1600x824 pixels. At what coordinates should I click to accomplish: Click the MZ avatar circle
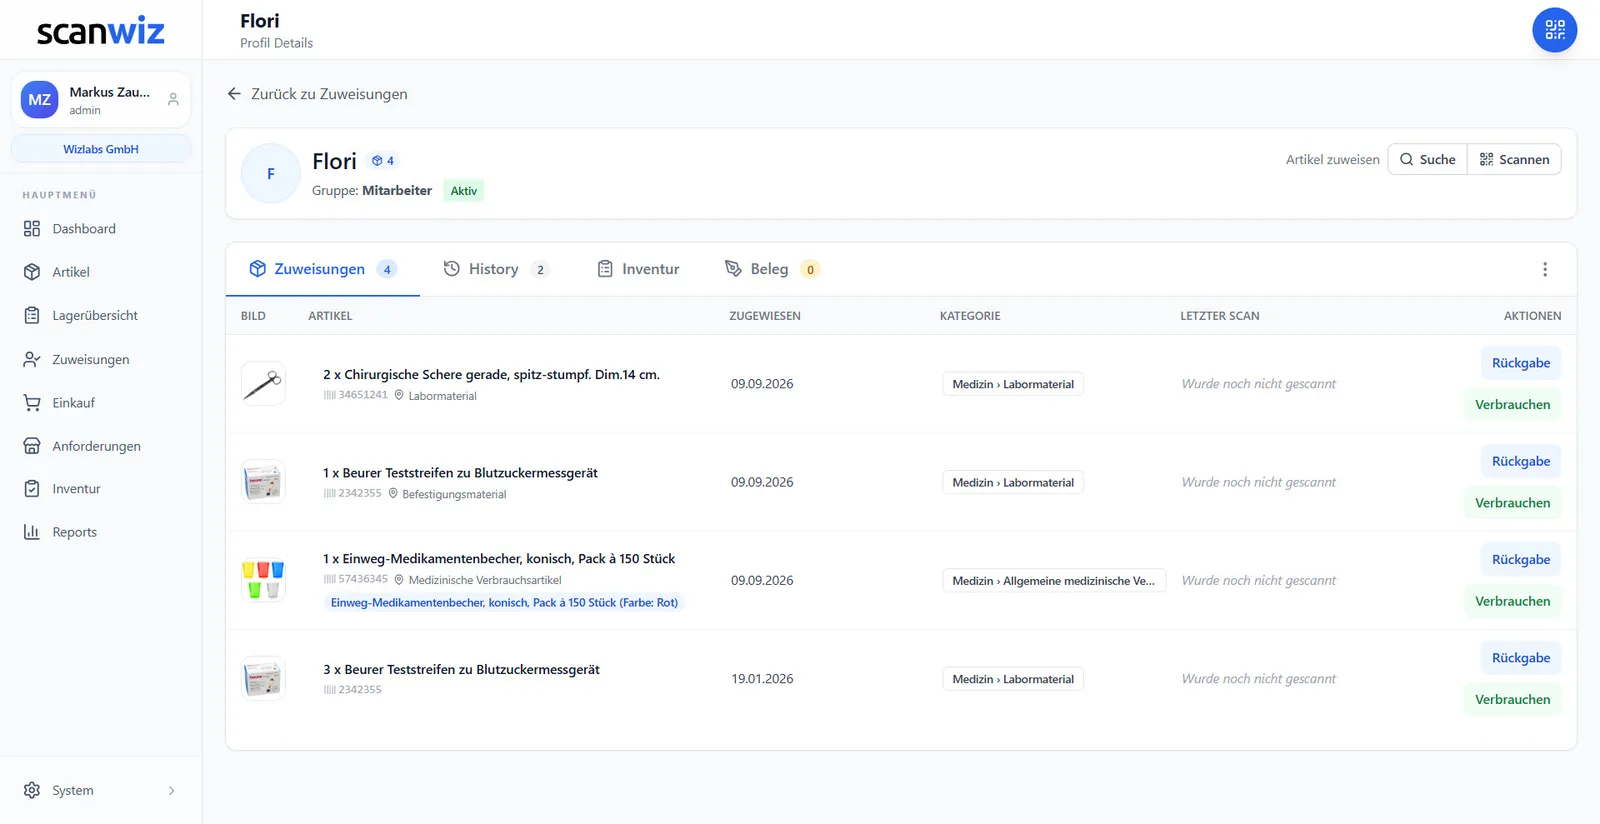tap(40, 100)
